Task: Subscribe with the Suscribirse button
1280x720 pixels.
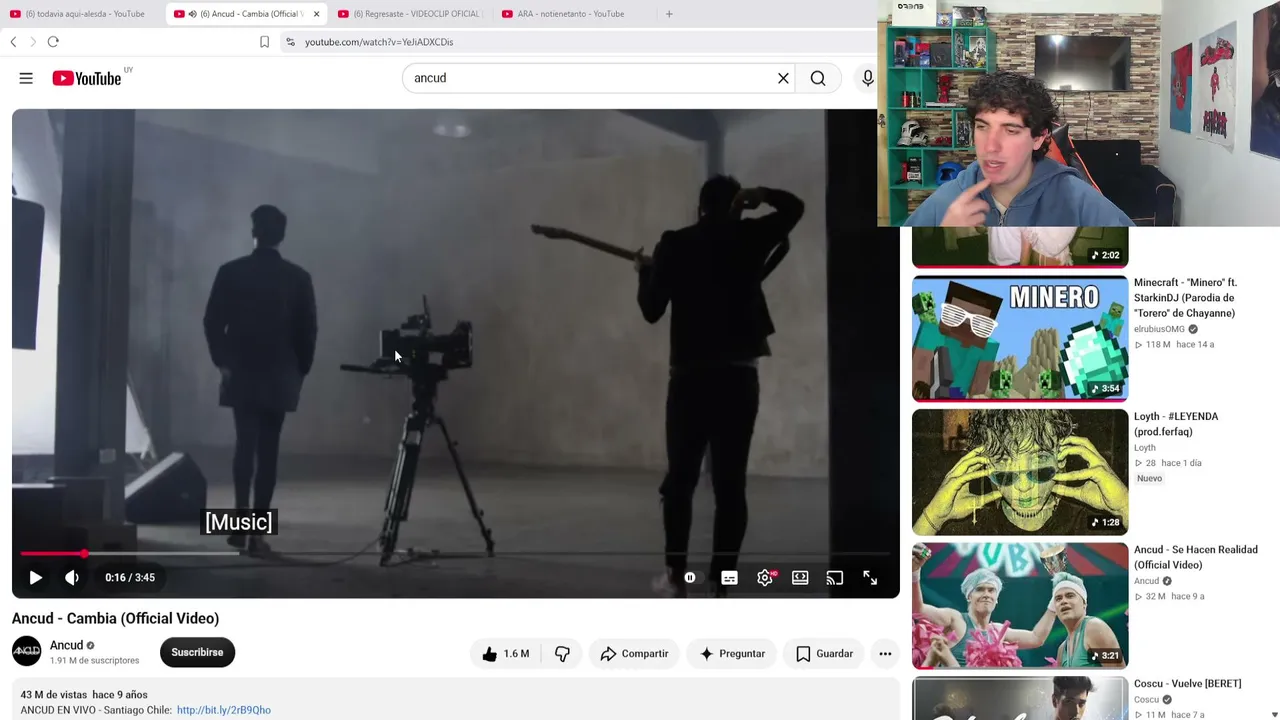Action: (x=197, y=652)
